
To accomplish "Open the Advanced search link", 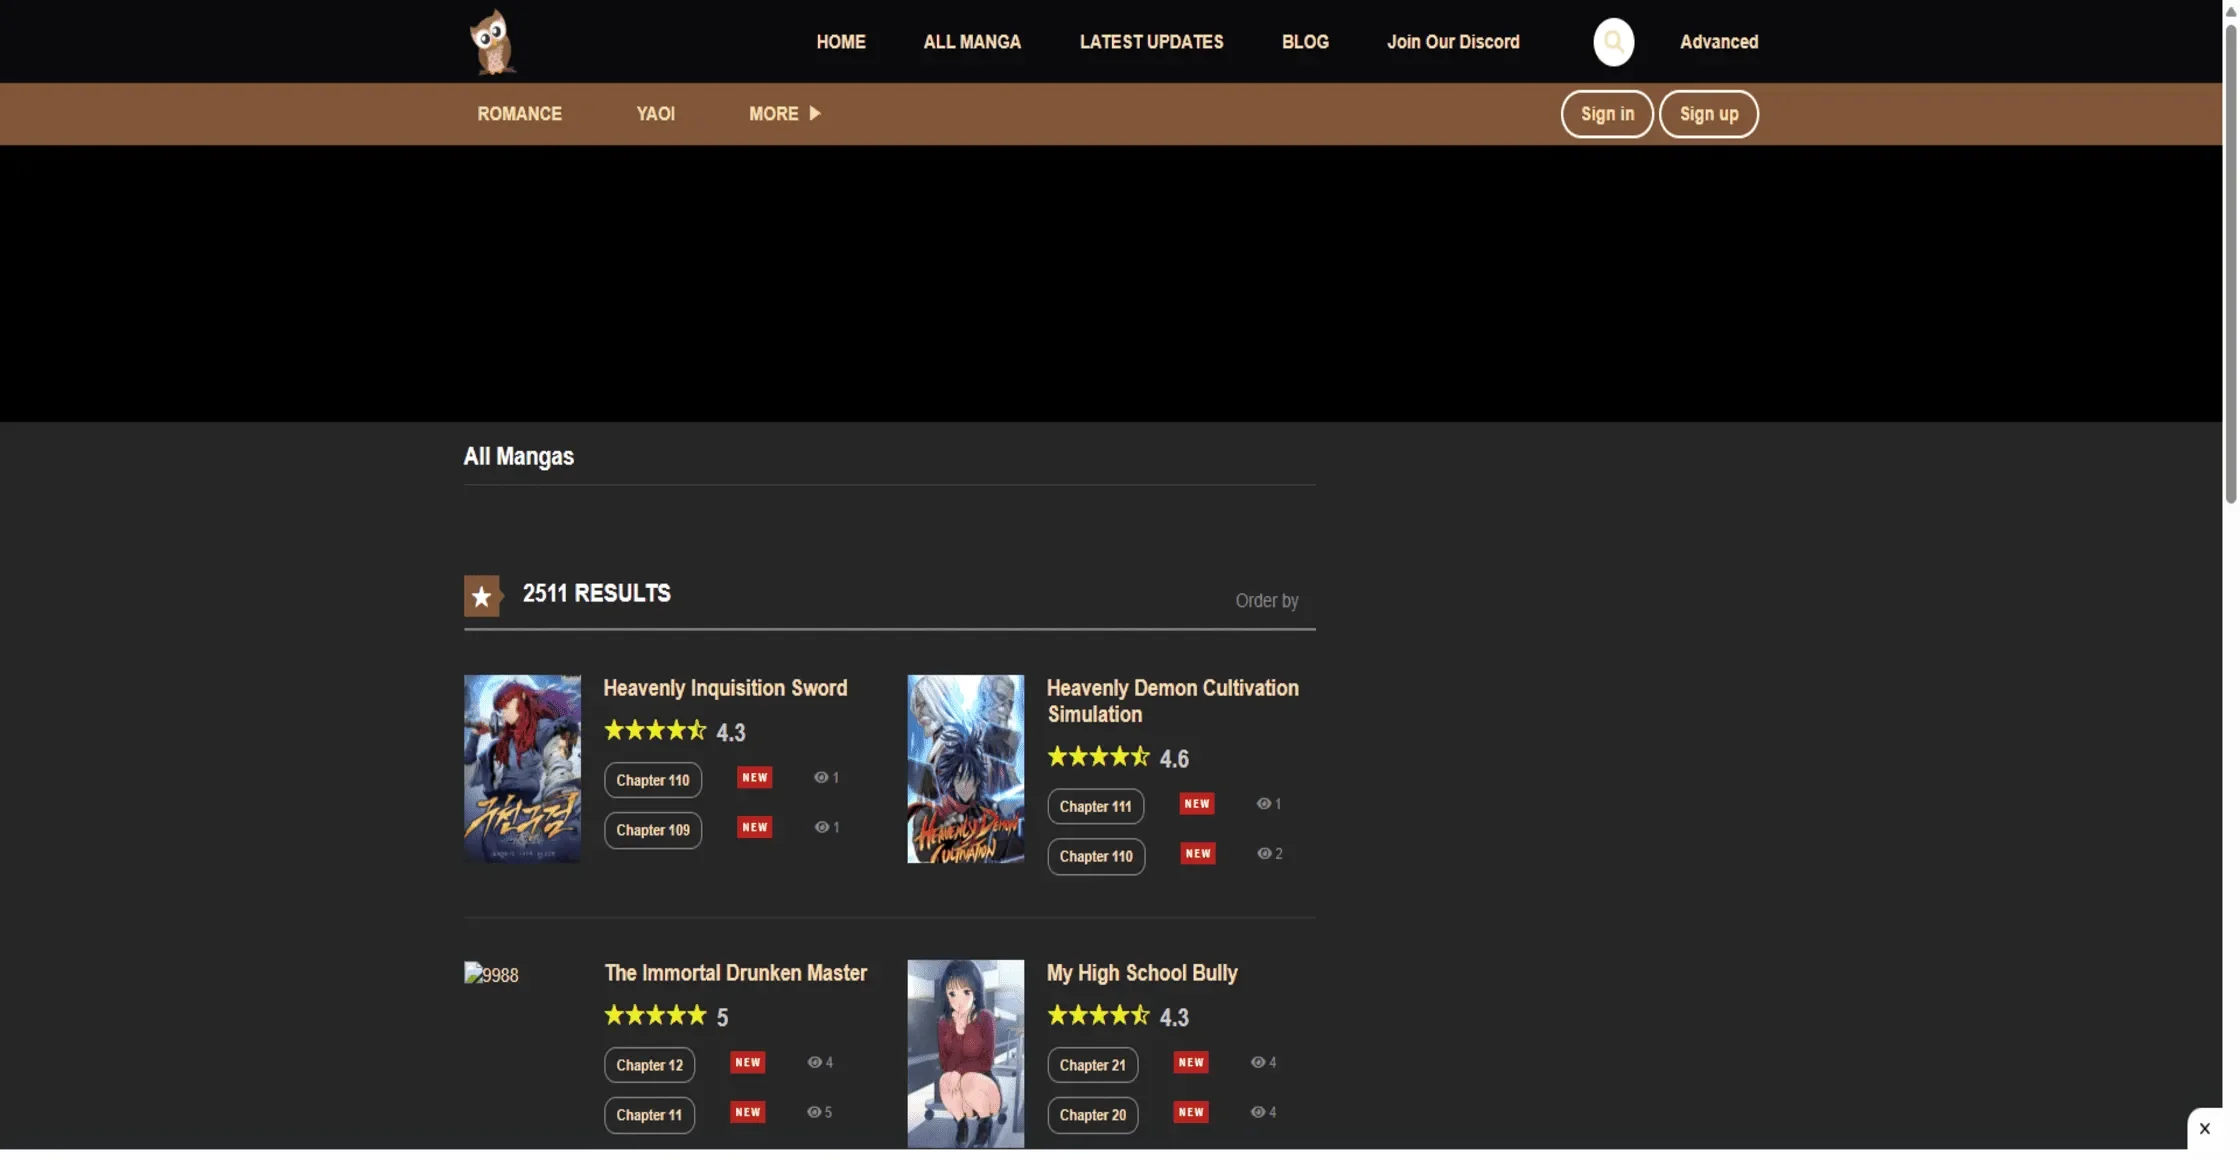I will coord(1718,41).
